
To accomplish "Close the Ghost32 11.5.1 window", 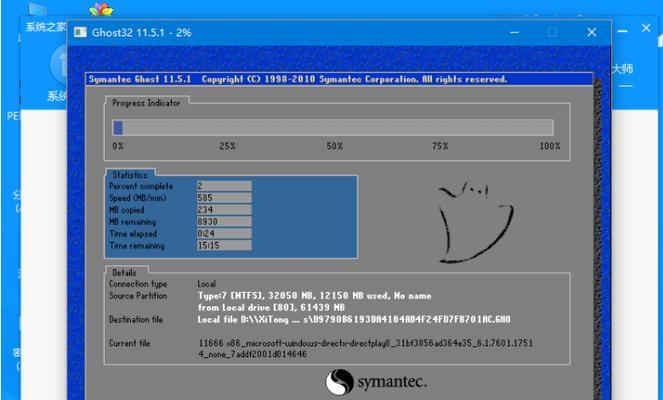I will click(592, 32).
